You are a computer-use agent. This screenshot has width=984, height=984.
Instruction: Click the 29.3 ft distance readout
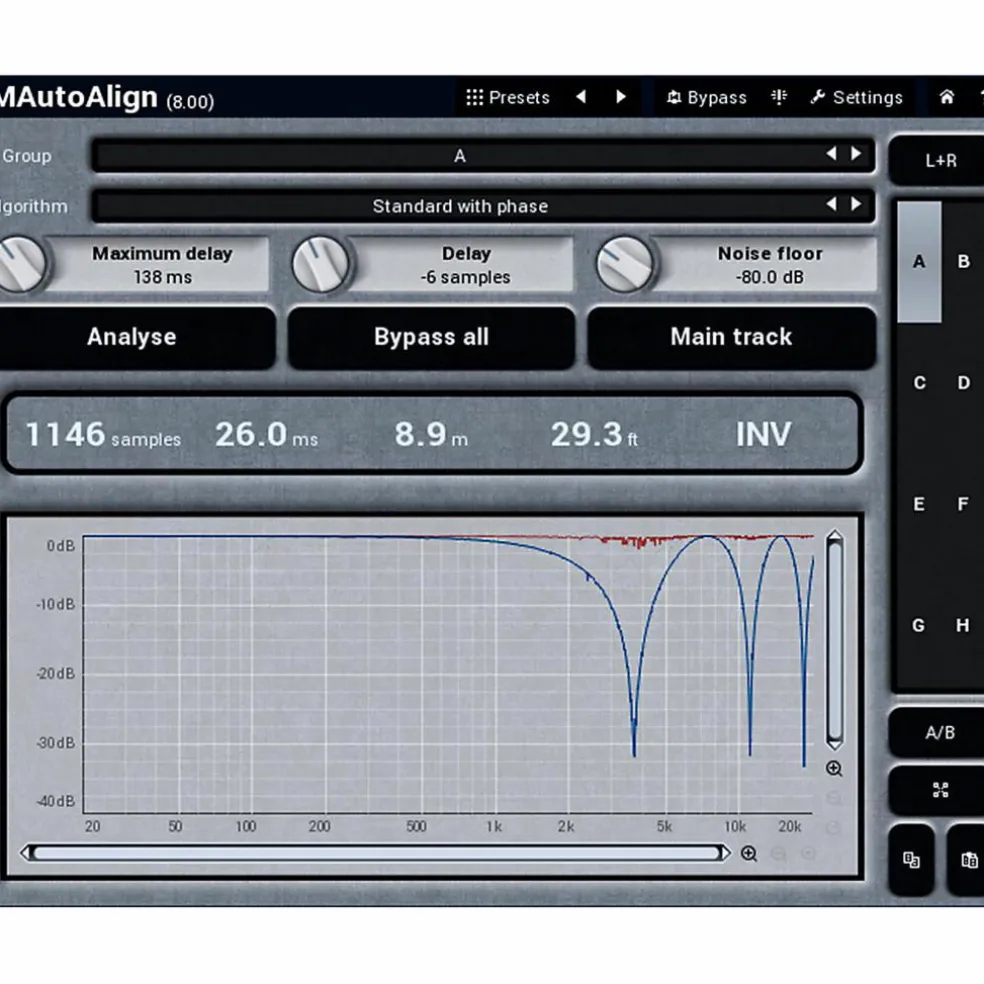594,435
